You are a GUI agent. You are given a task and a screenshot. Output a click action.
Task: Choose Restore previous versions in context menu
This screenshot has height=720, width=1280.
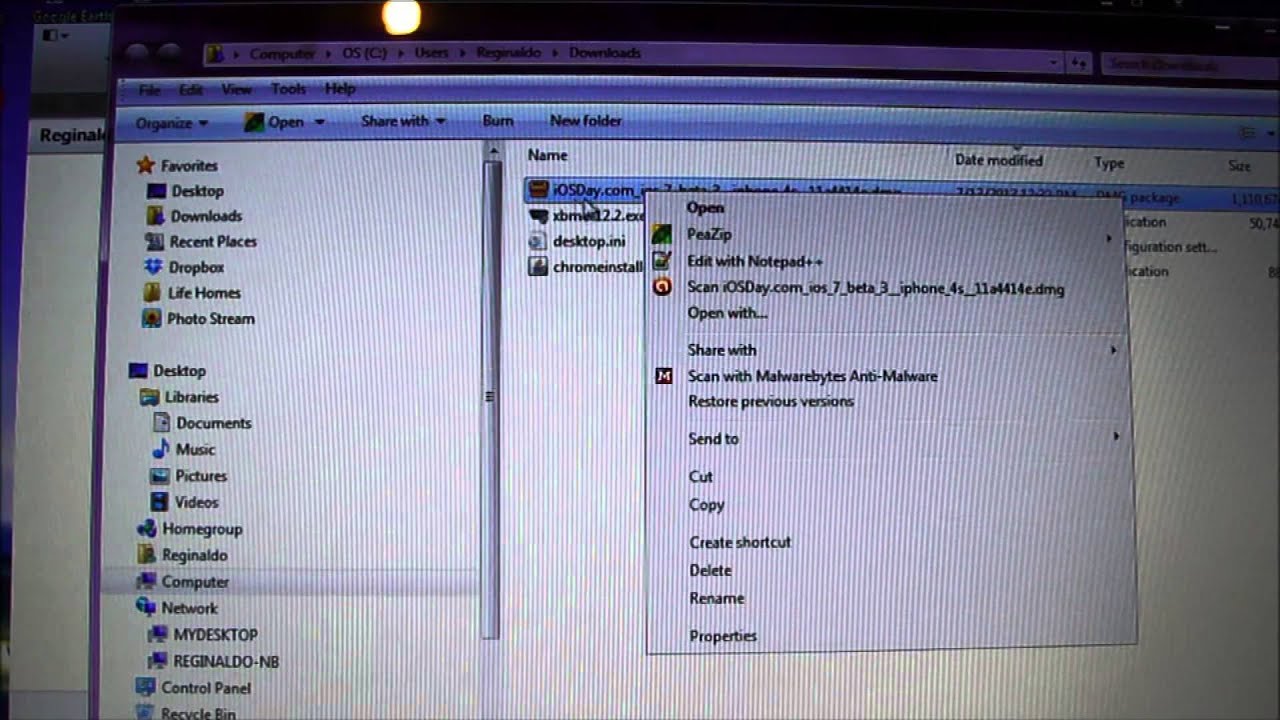click(x=771, y=401)
